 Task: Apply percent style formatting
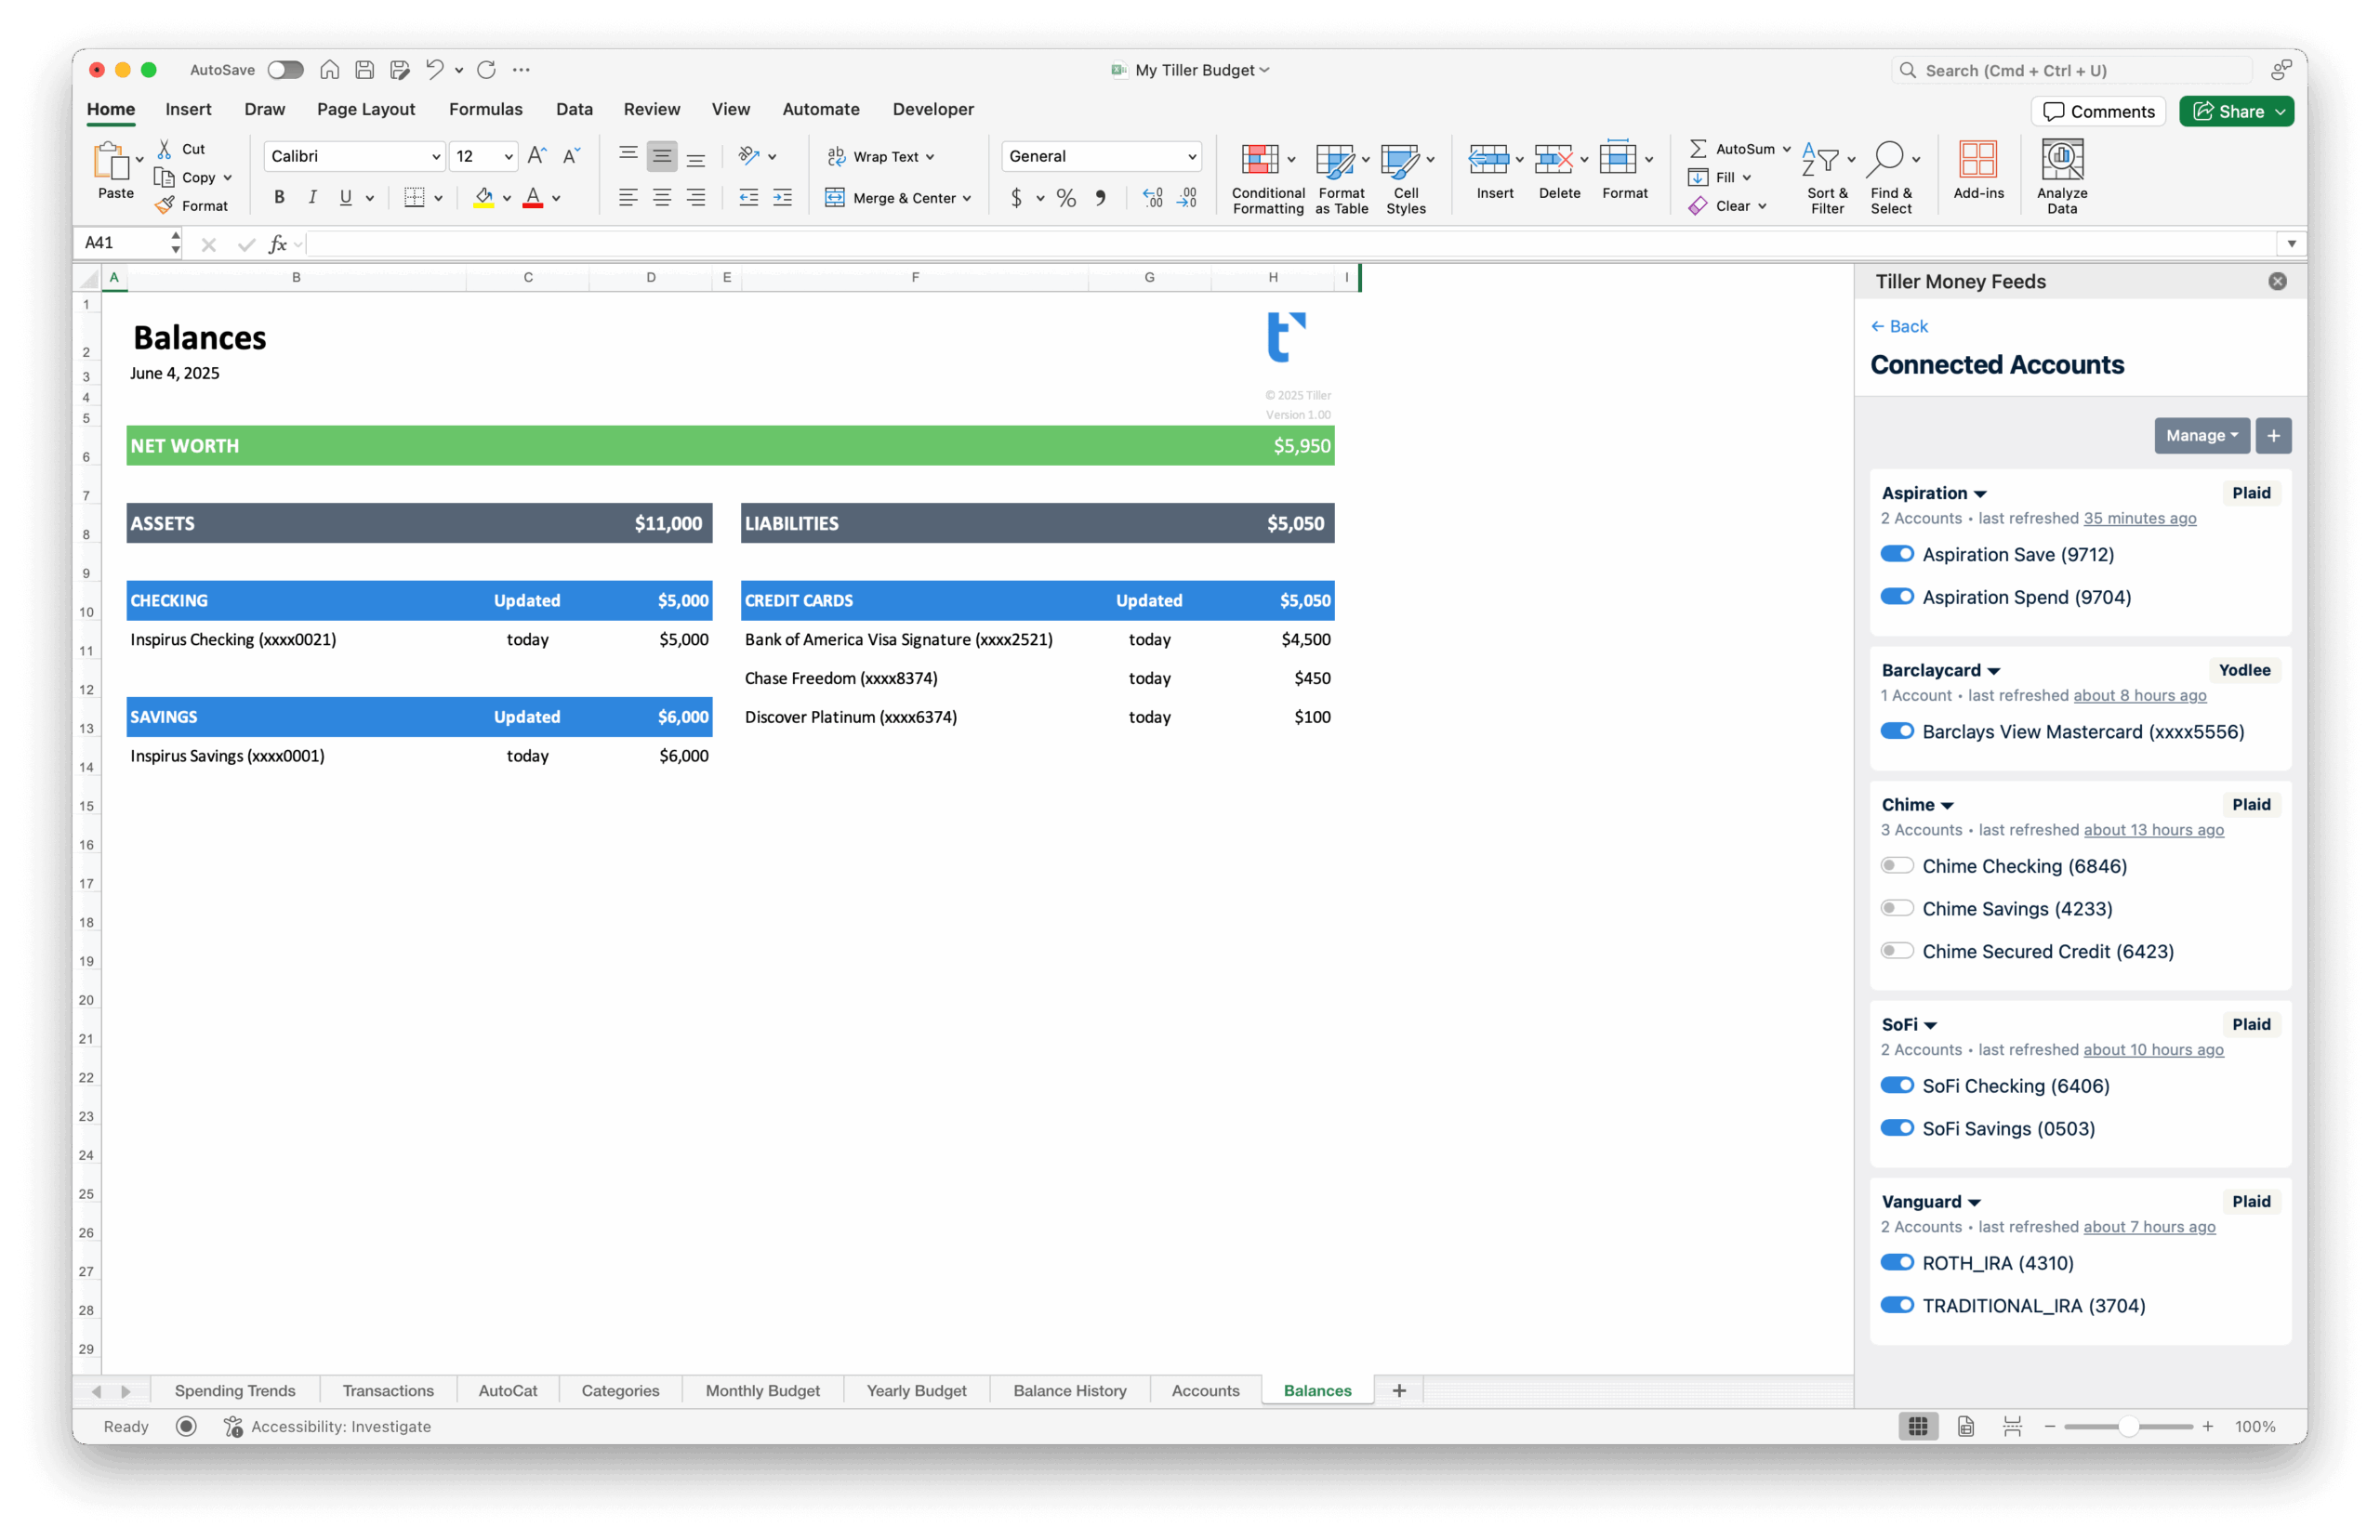tap(1066, 197)
